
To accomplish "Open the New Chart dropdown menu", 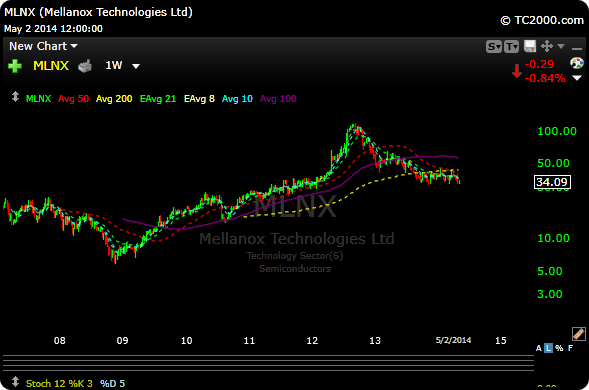I will tap(43, 46).
